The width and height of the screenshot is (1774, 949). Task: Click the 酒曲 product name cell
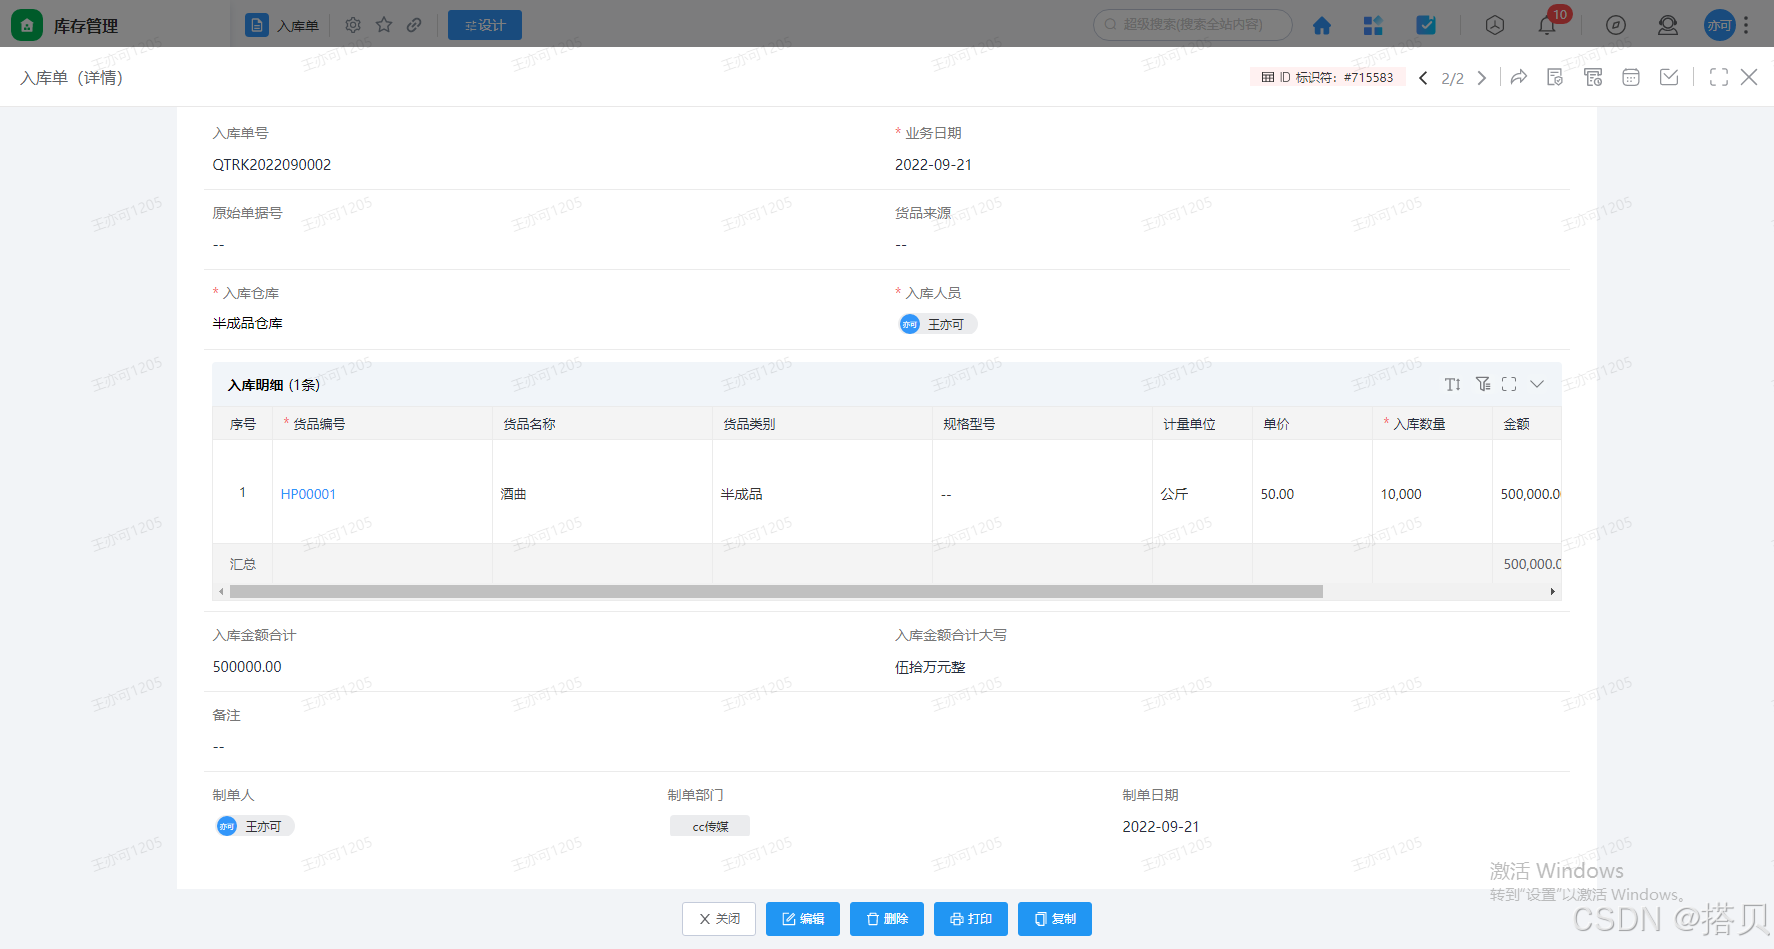(602, 492)
